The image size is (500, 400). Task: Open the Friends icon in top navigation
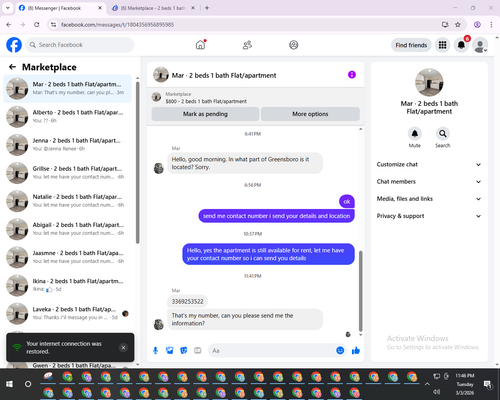pyautogui.click(x=247, y=45)
